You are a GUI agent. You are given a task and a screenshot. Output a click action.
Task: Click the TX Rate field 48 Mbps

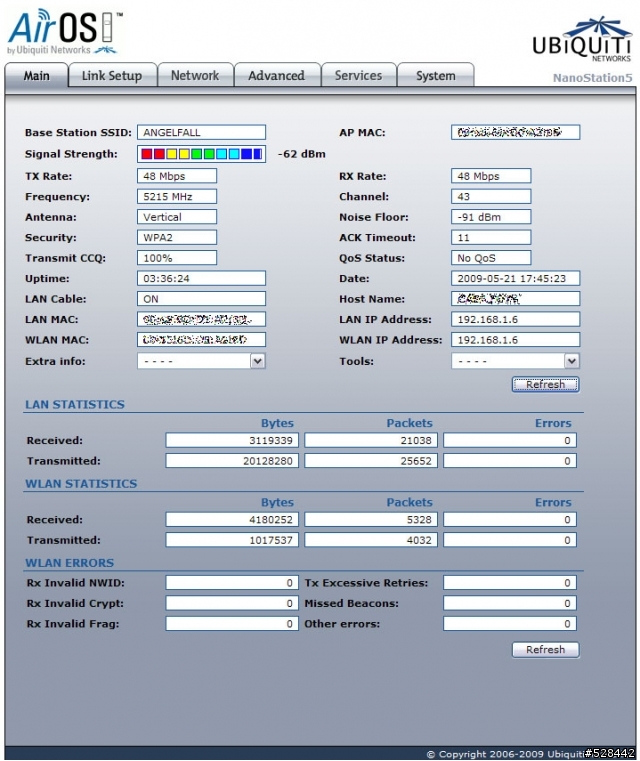[x=177, y=176]
